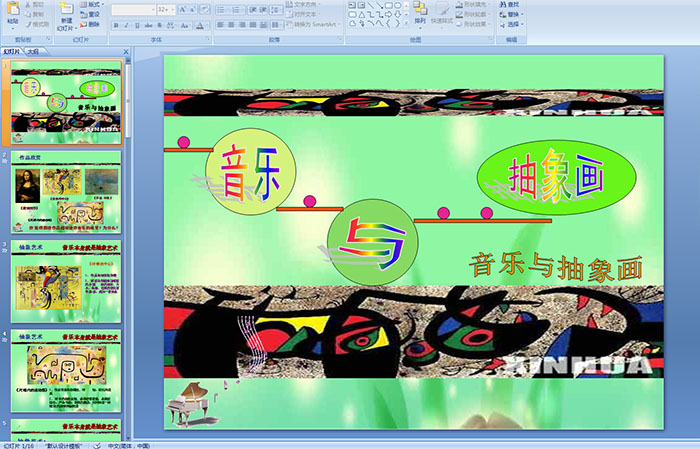Image resolution: width=700 pixels, height=449 pixels.
Task: Select the Oval shape
Action: click(x=398, y=5)
